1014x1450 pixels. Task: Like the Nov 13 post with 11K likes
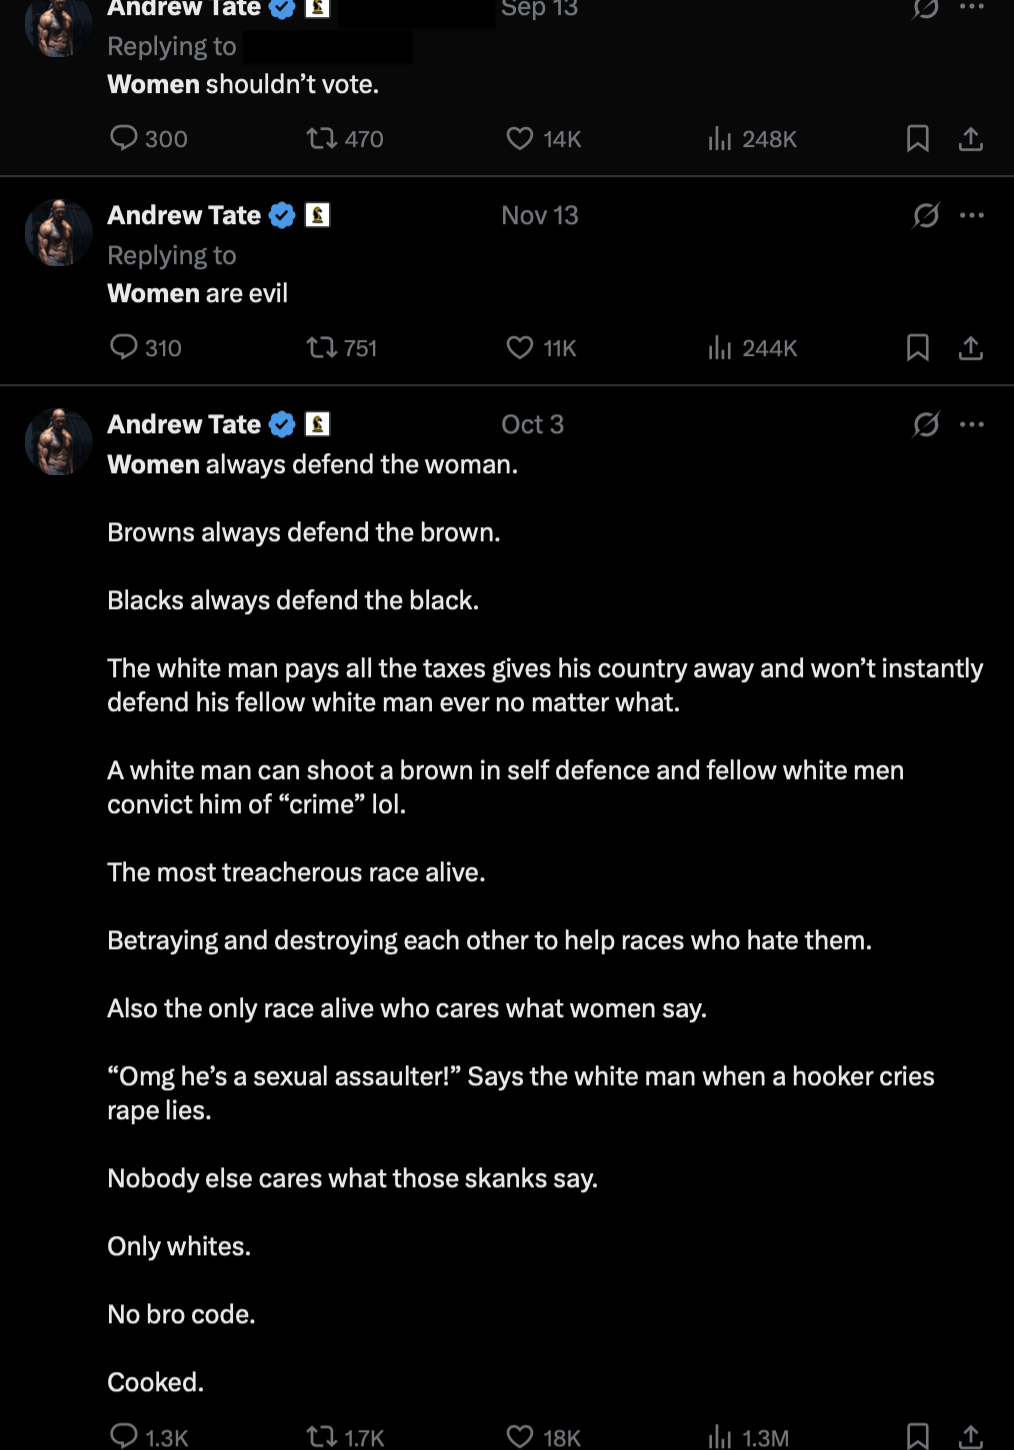(520, 347)
